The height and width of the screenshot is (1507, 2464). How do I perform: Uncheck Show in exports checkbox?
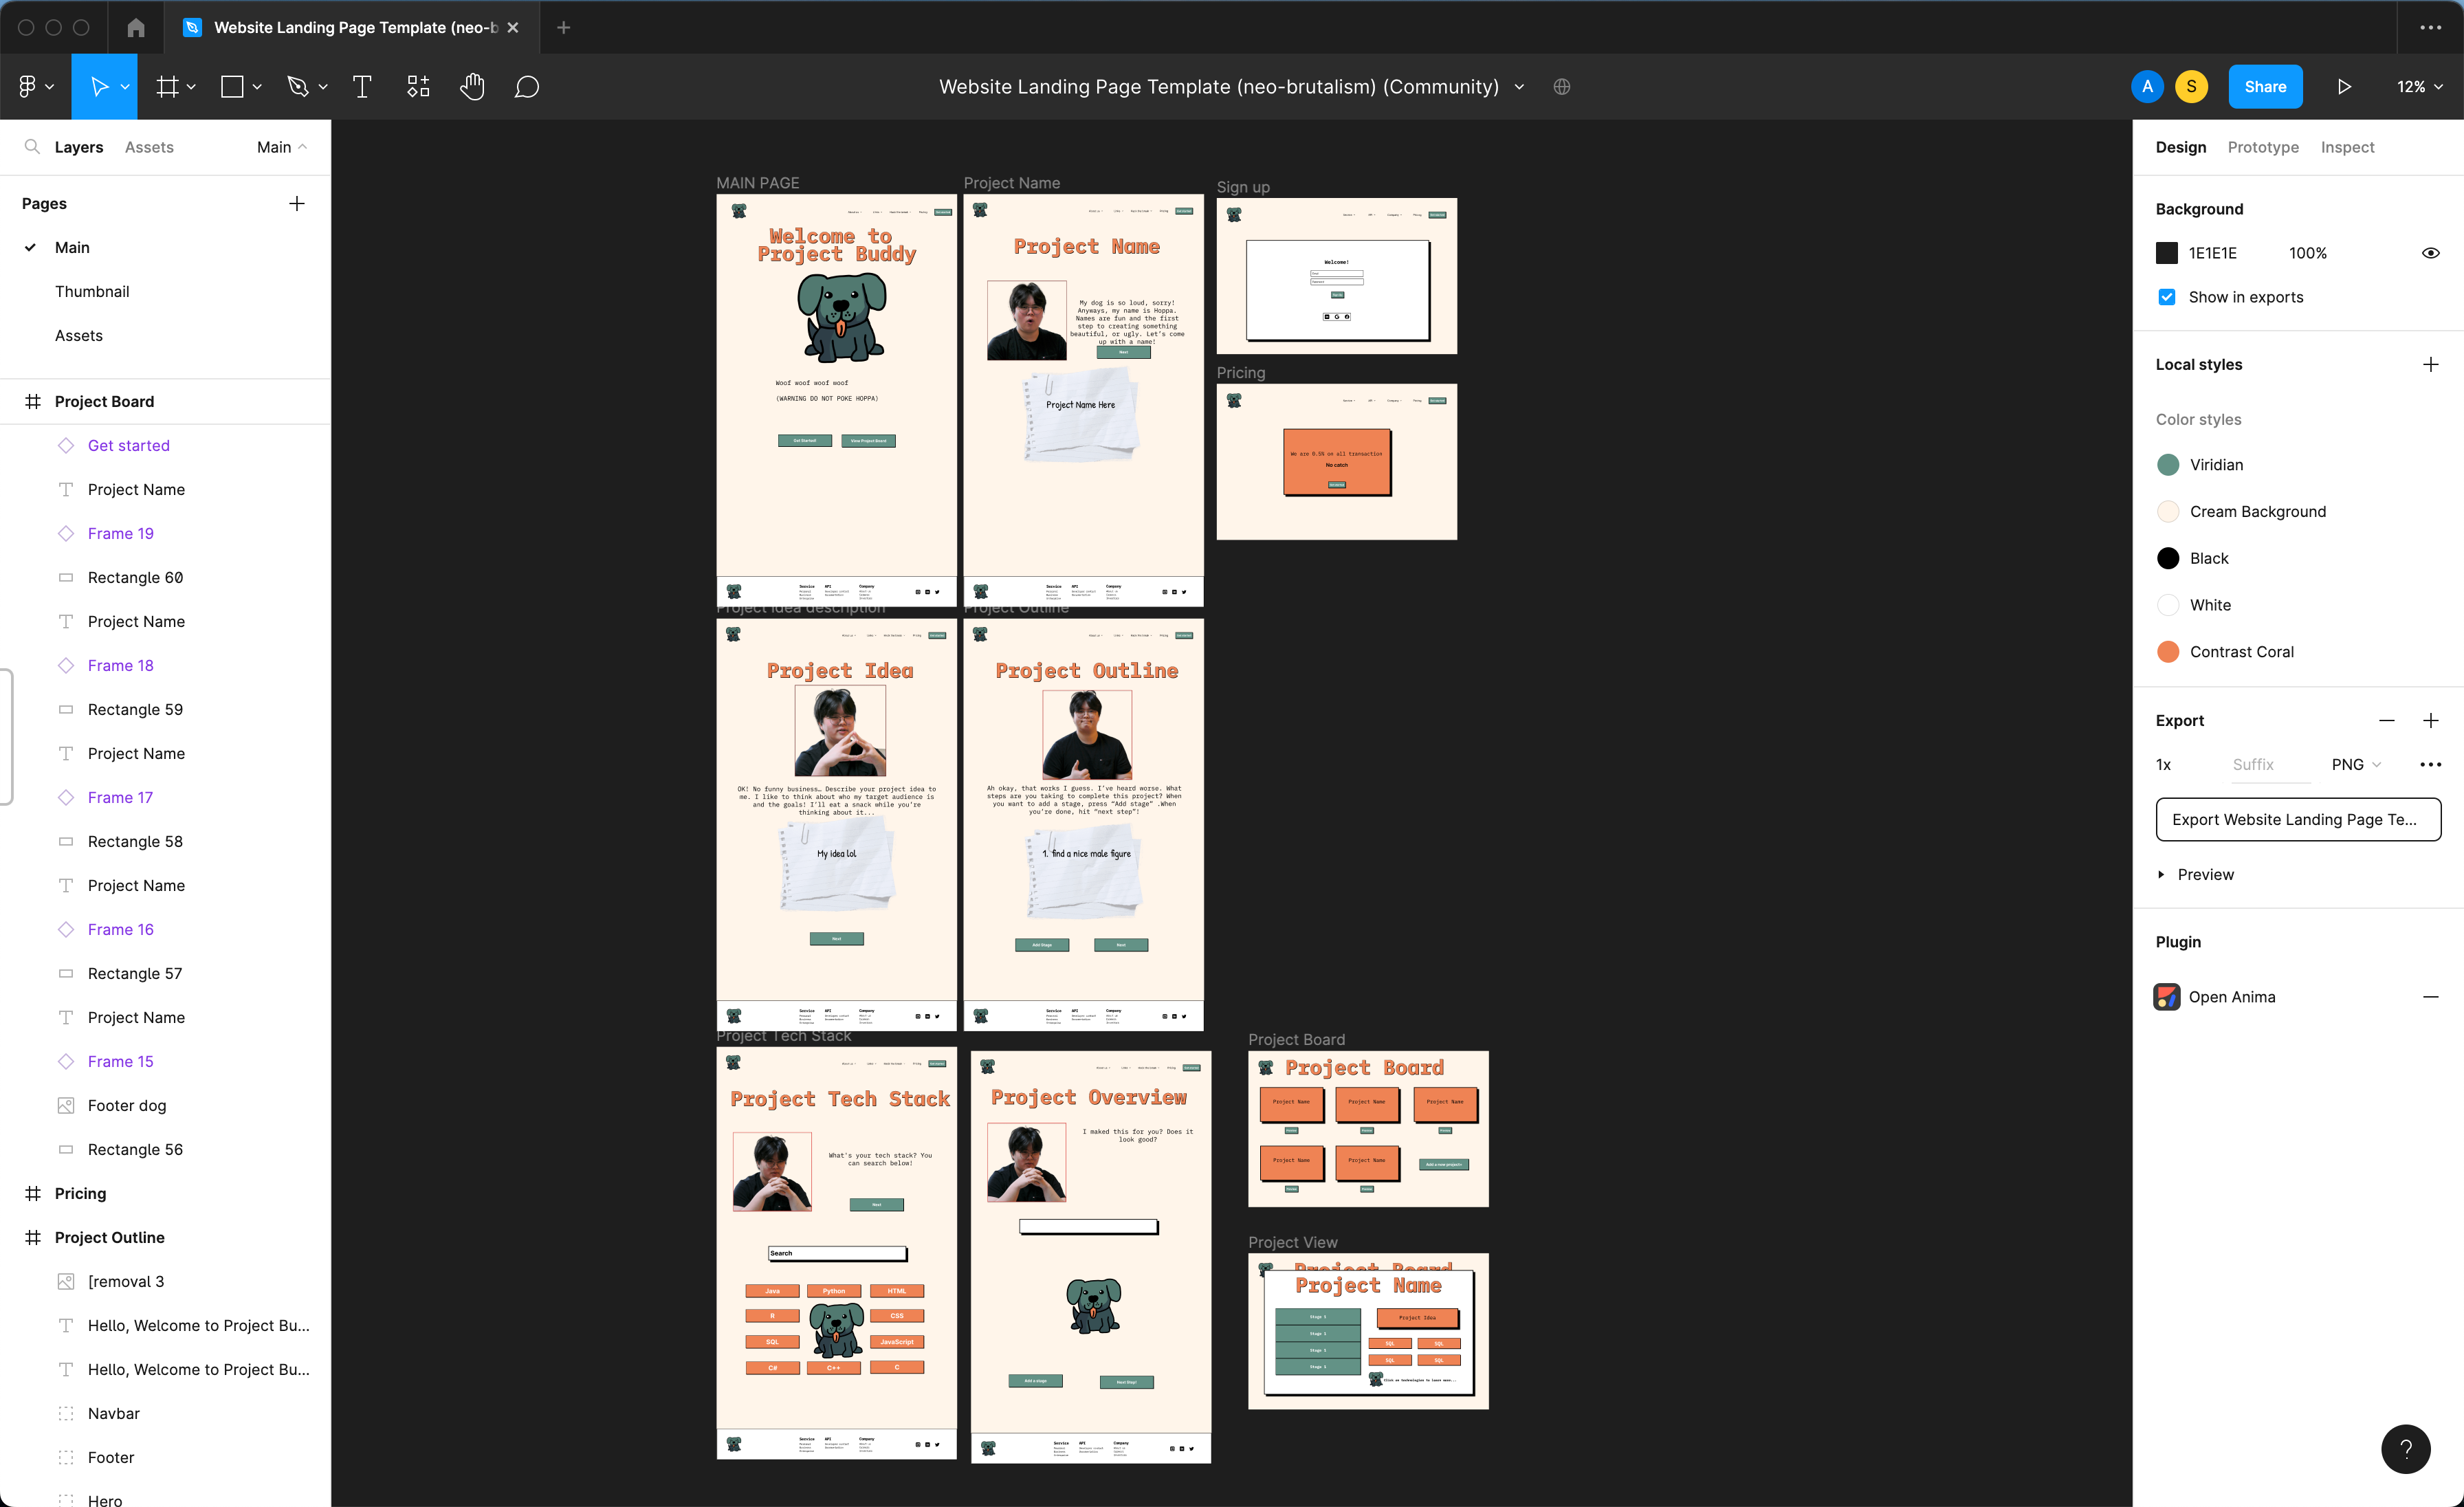pyautogui.click(x=2167, y=297)
